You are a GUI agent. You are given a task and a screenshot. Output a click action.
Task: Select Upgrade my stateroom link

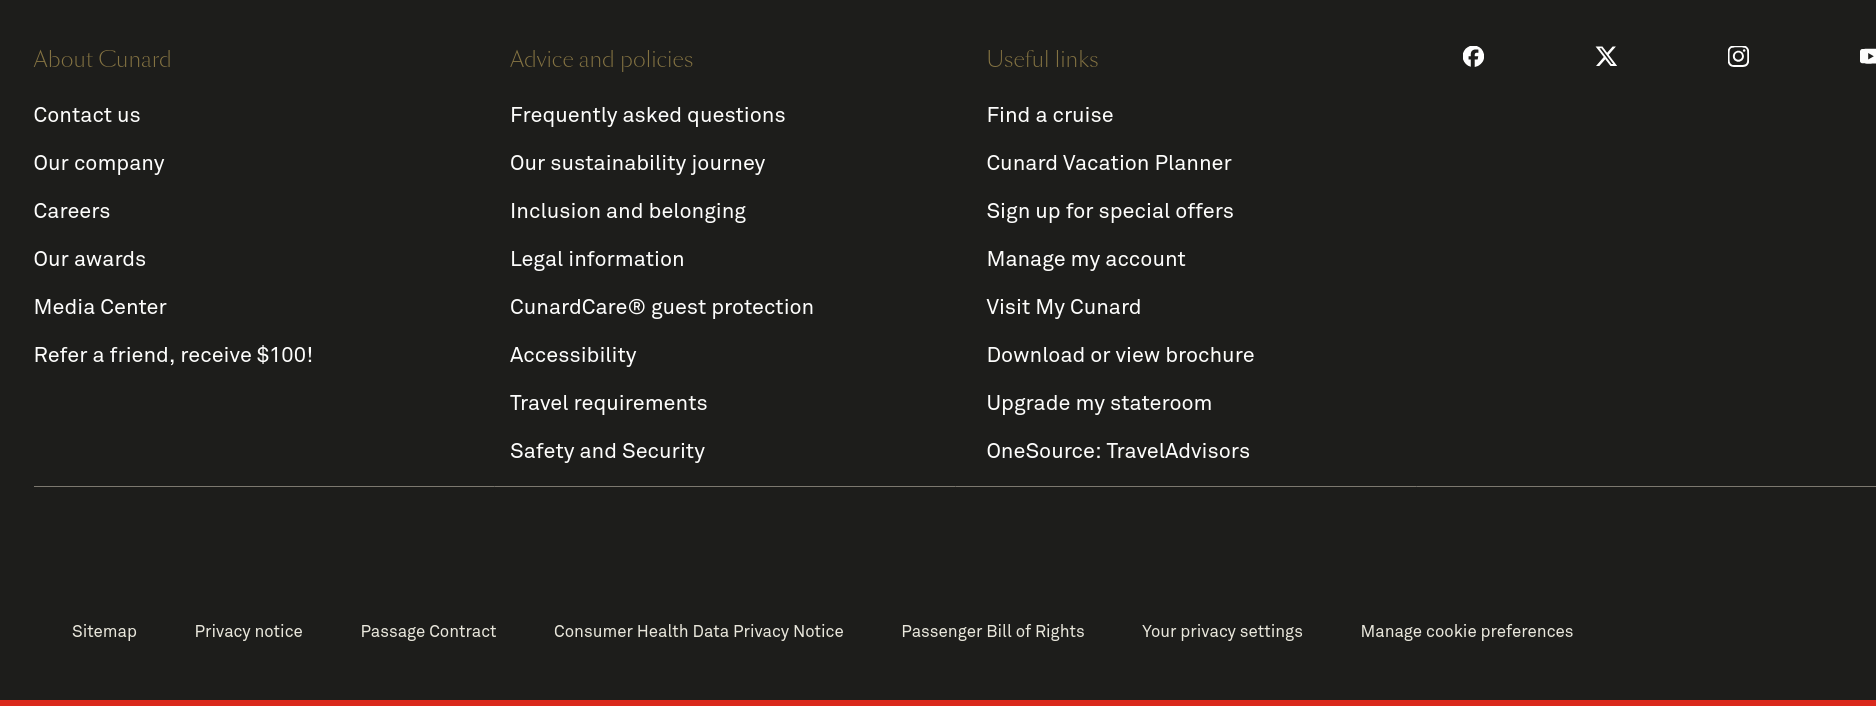(x=1098, y=403)
